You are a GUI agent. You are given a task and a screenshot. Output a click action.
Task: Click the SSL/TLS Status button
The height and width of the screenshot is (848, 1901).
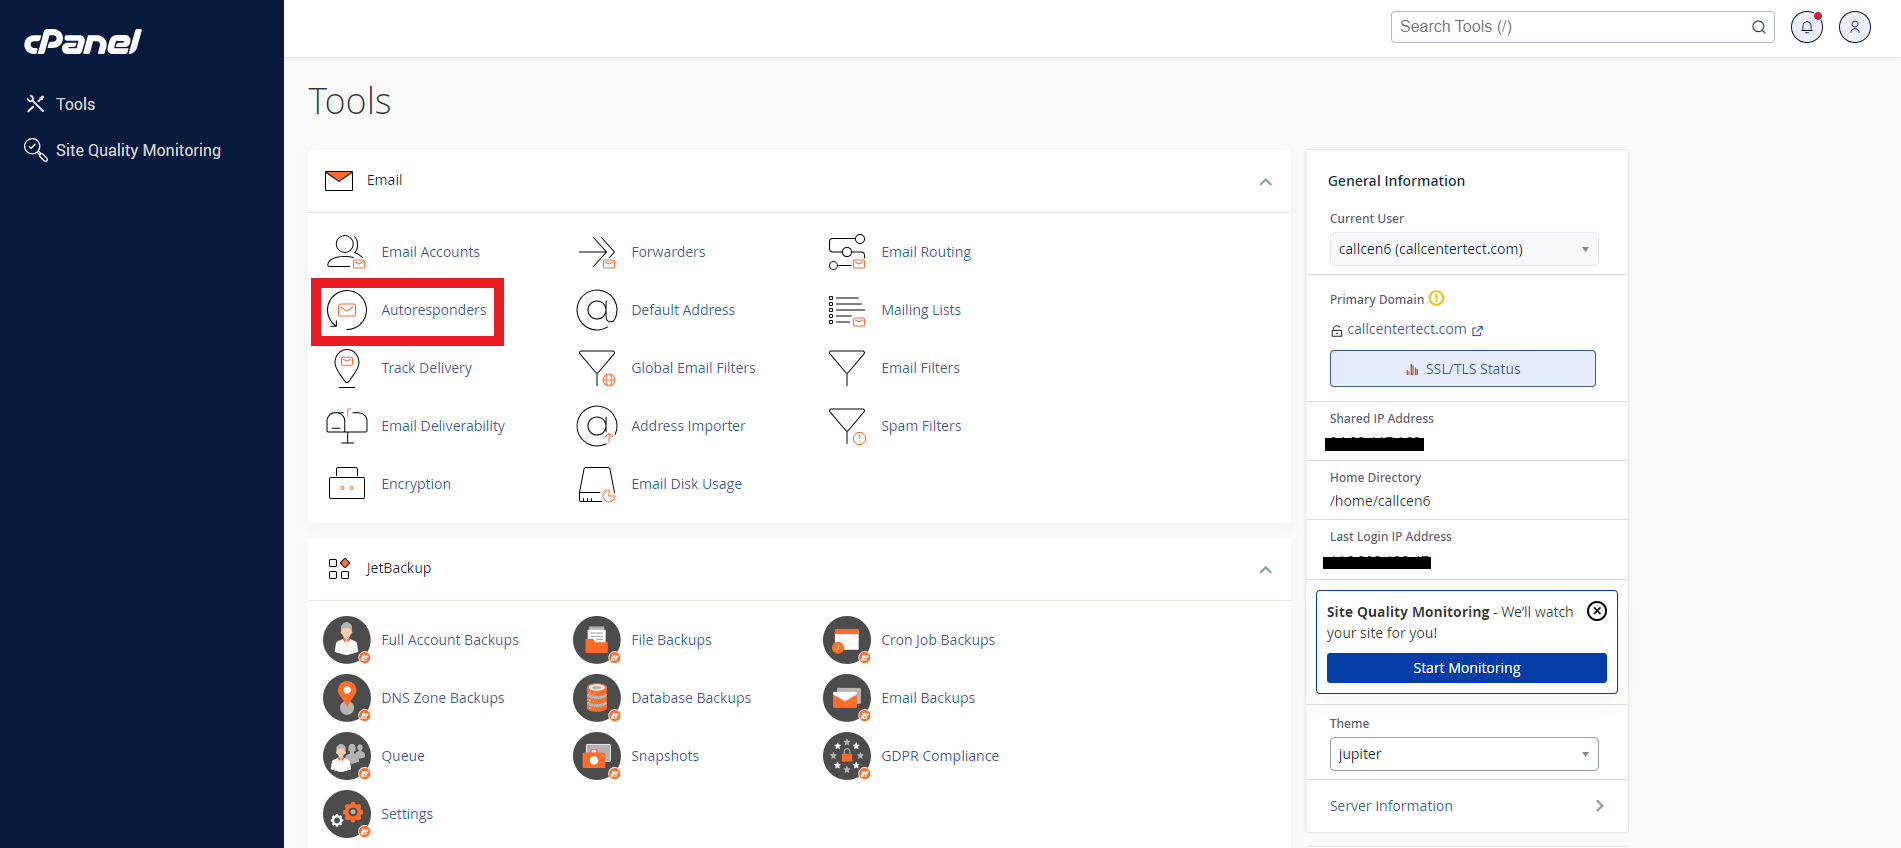pos(1462,369)
